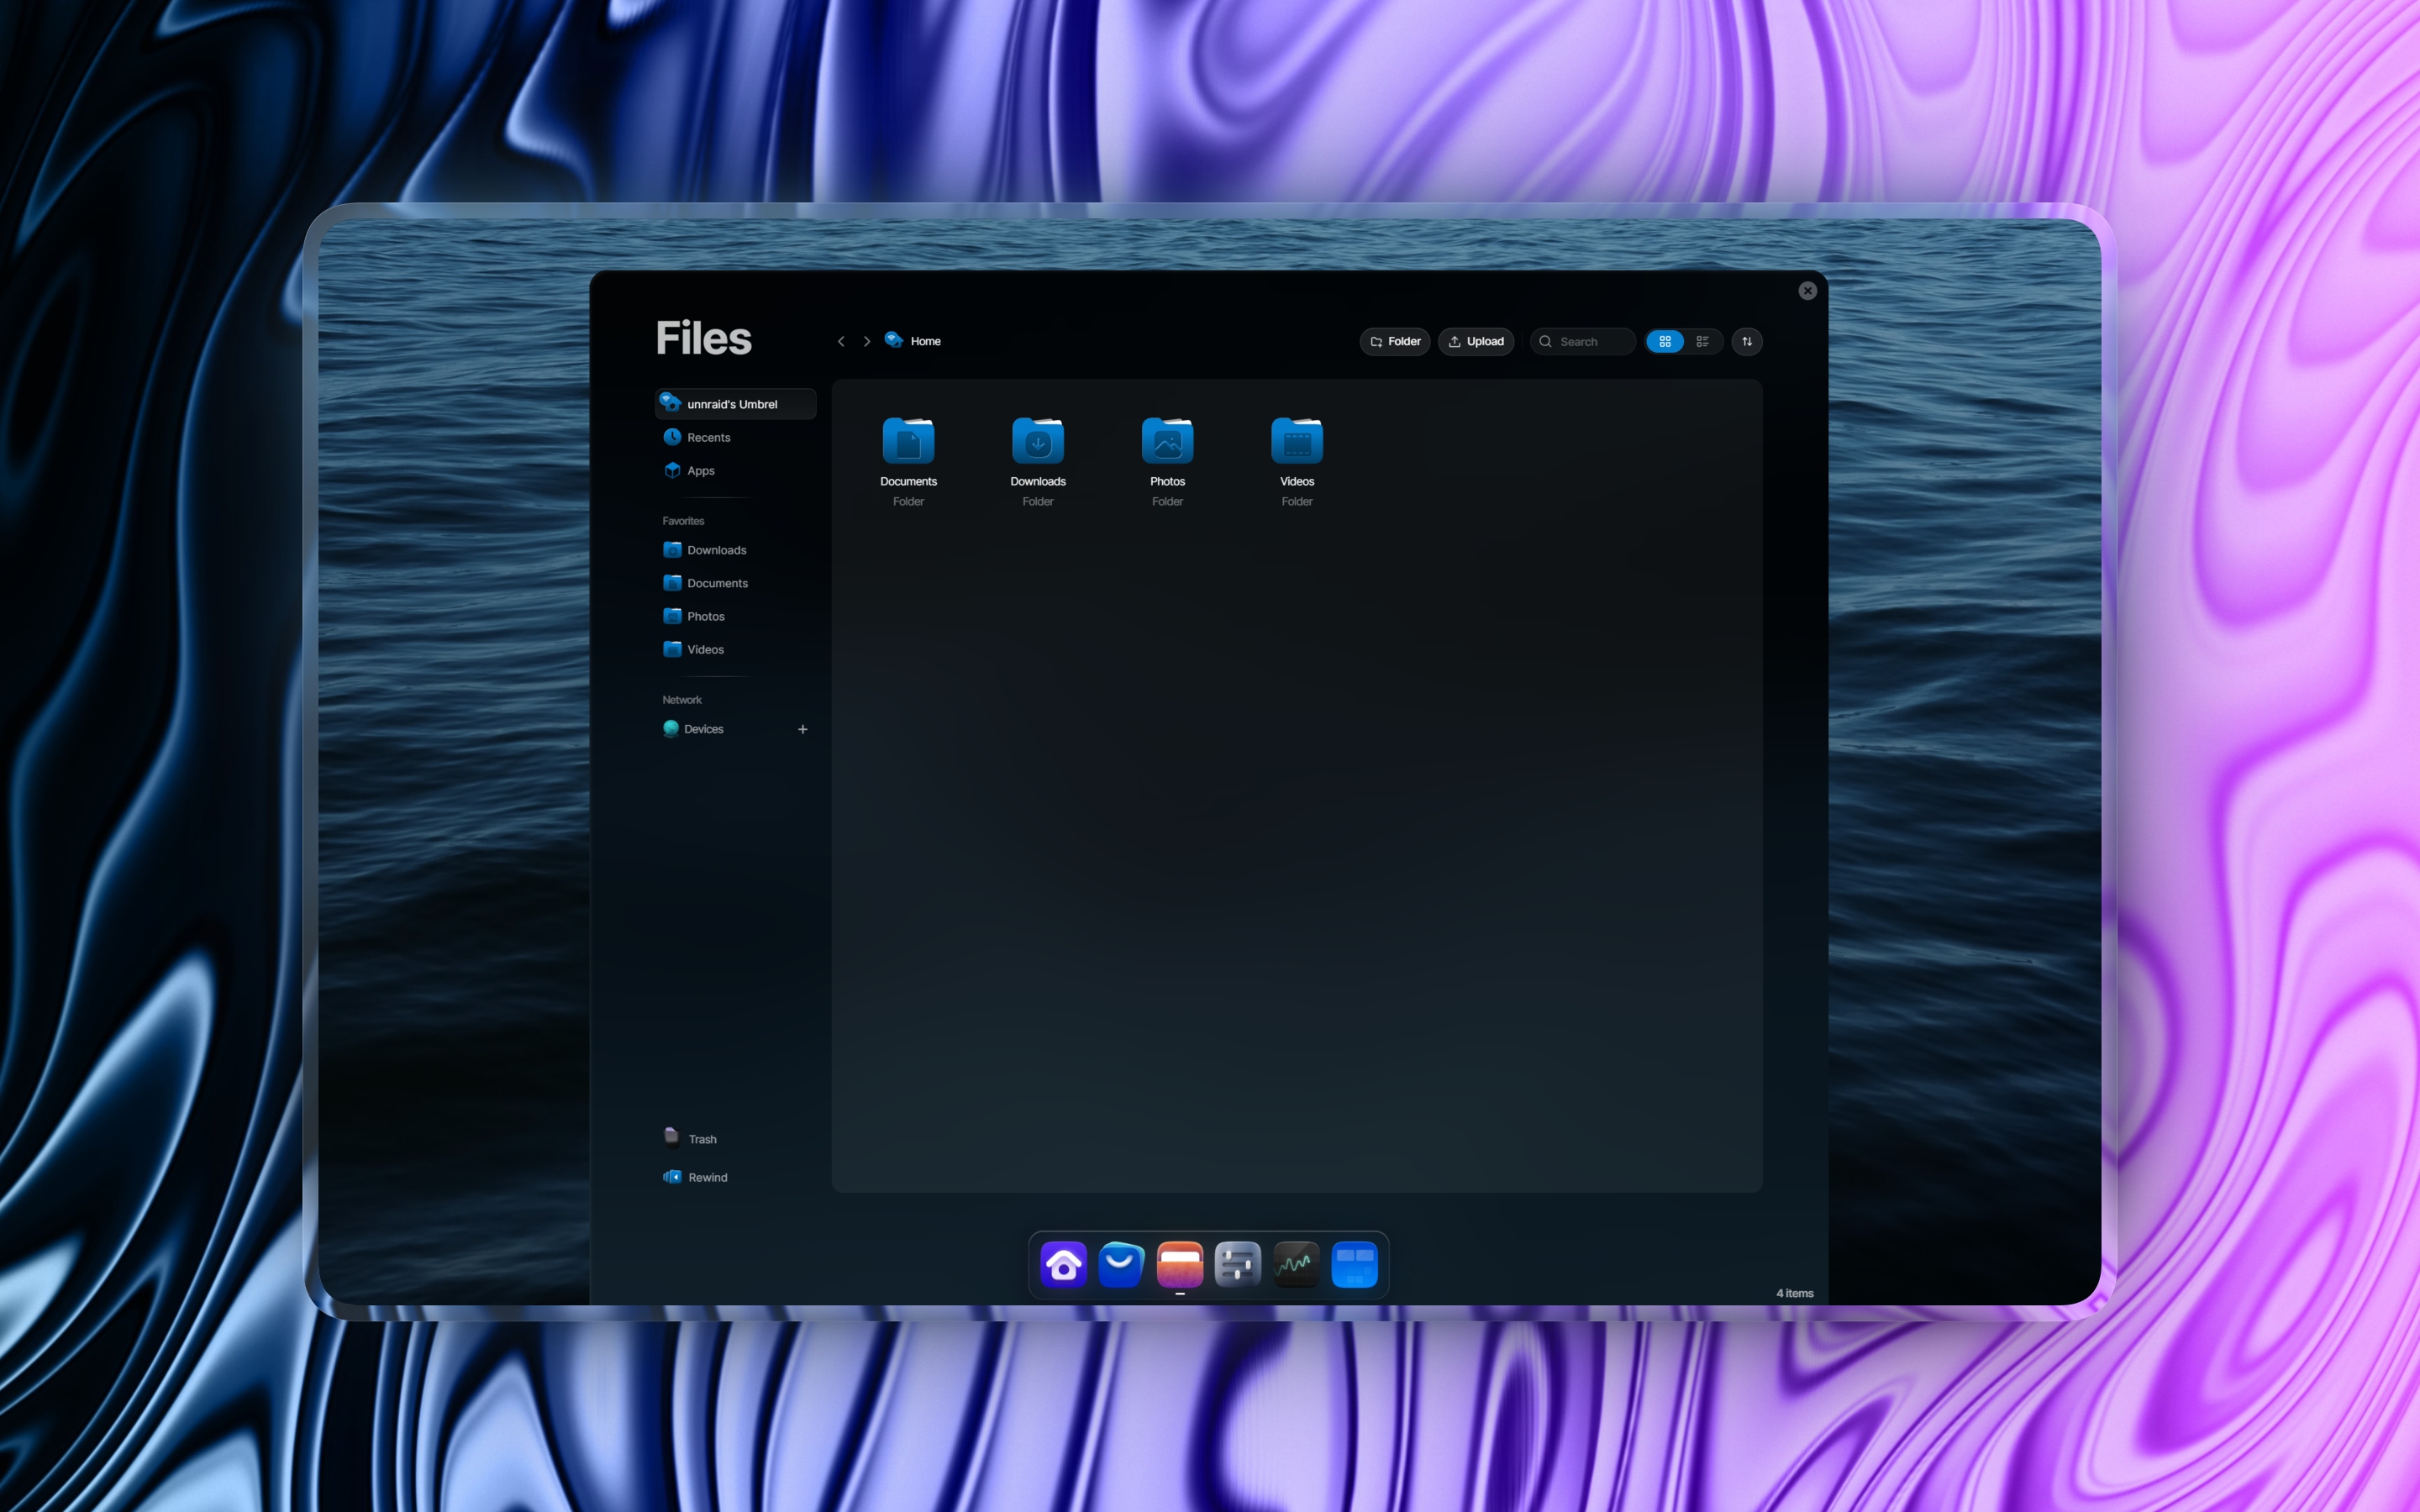
Task: Toggle the sort order control
Action: 1747,341
